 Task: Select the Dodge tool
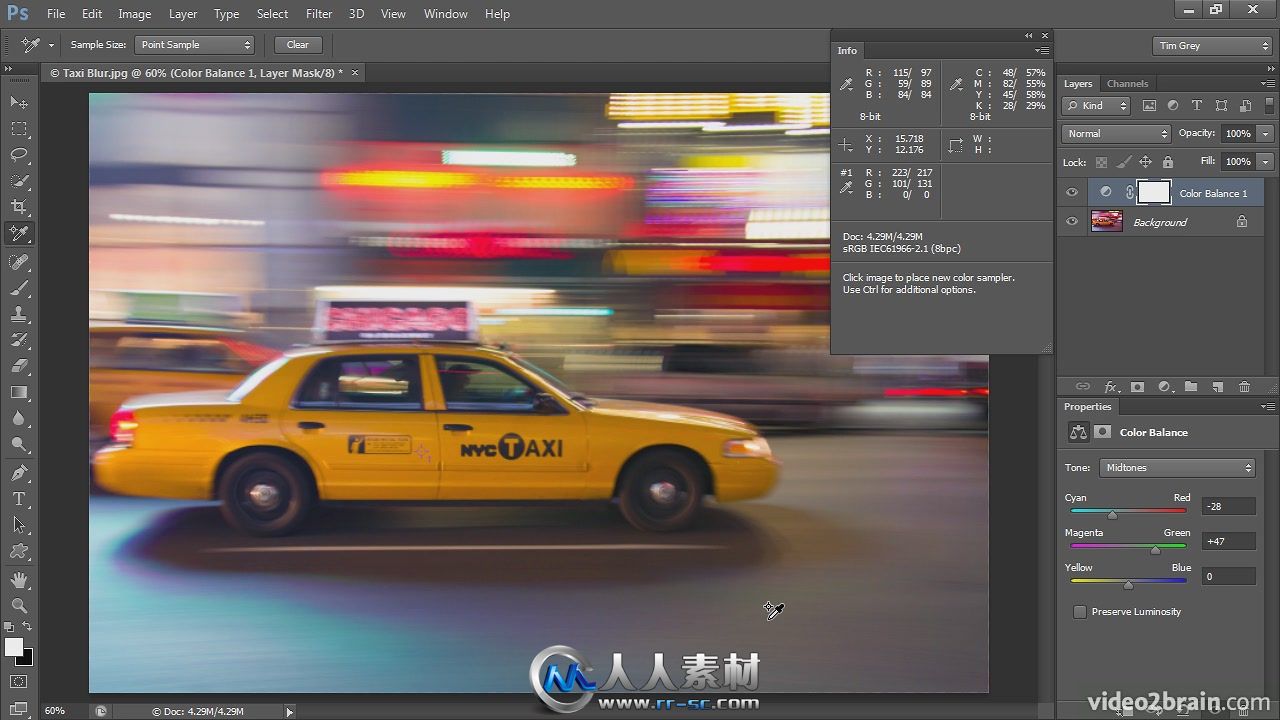[x=19, y=444]
